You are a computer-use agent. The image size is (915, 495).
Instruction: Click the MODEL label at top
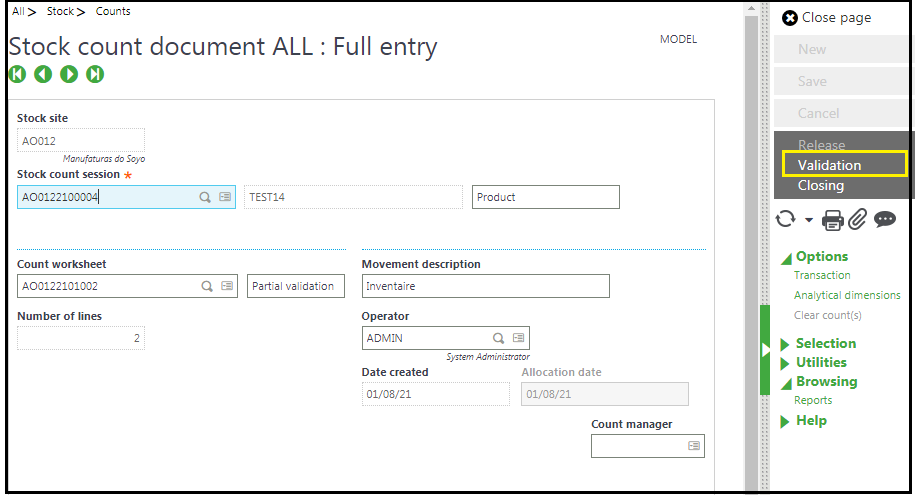[678, 39]
